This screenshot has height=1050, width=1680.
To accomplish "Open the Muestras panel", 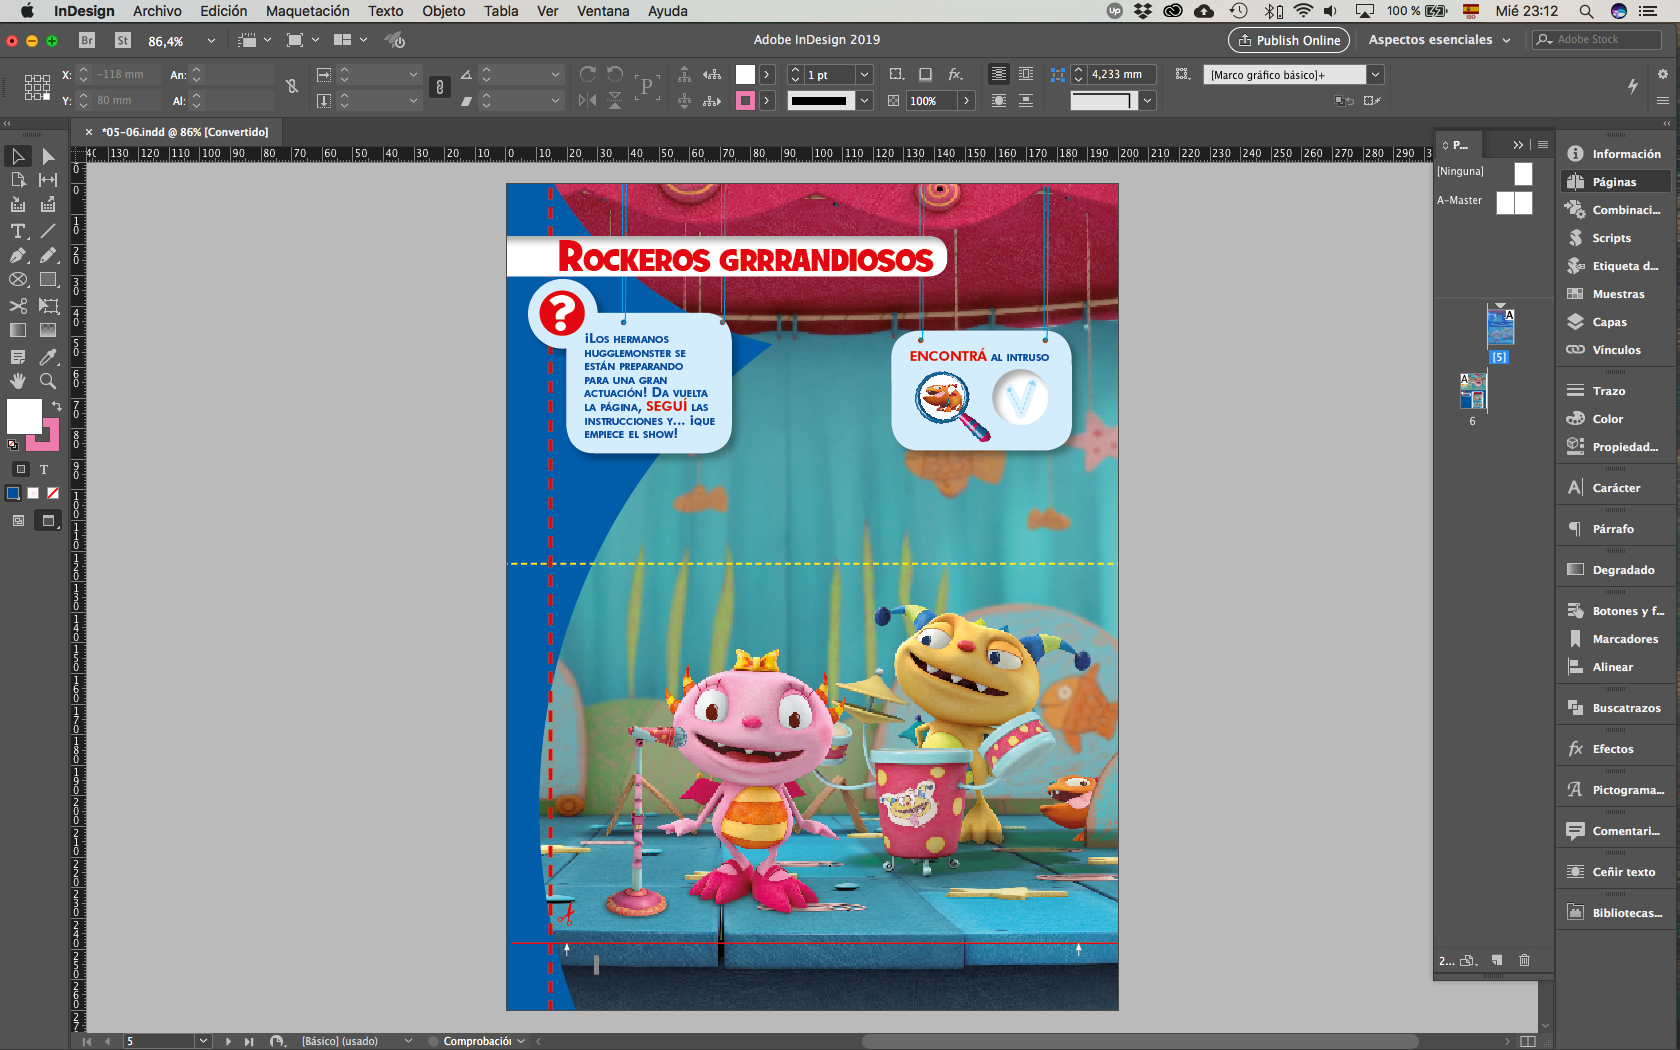I will click(x=1614, y=294).
